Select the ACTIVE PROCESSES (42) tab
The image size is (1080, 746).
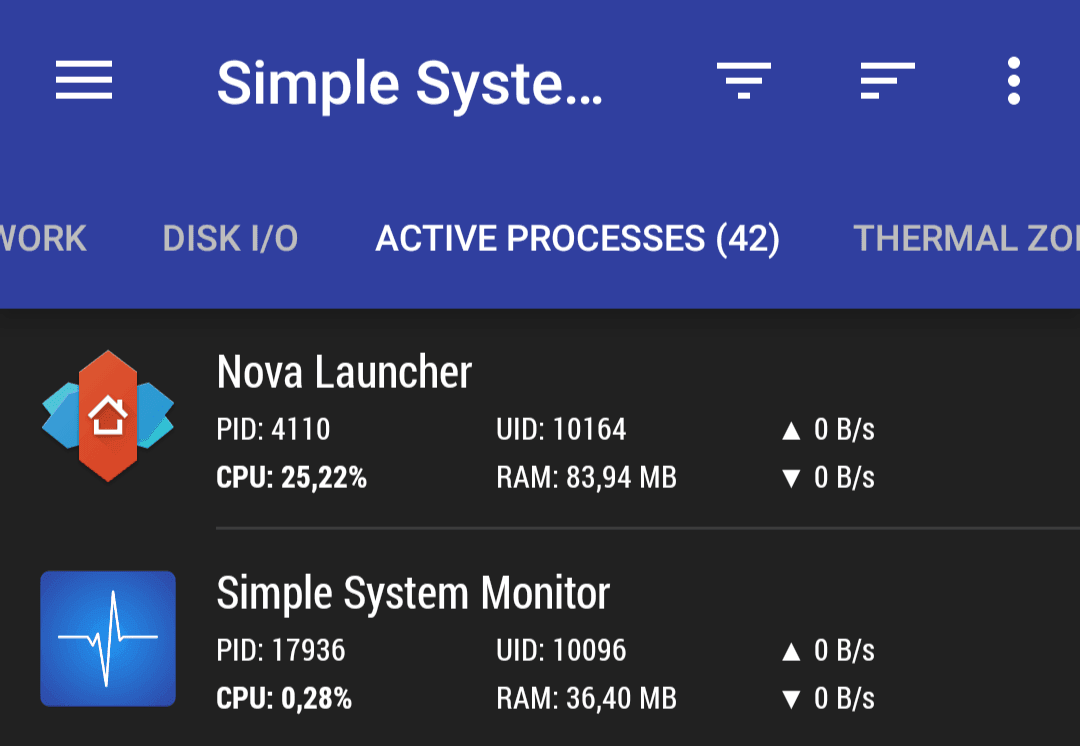[577, 239]
